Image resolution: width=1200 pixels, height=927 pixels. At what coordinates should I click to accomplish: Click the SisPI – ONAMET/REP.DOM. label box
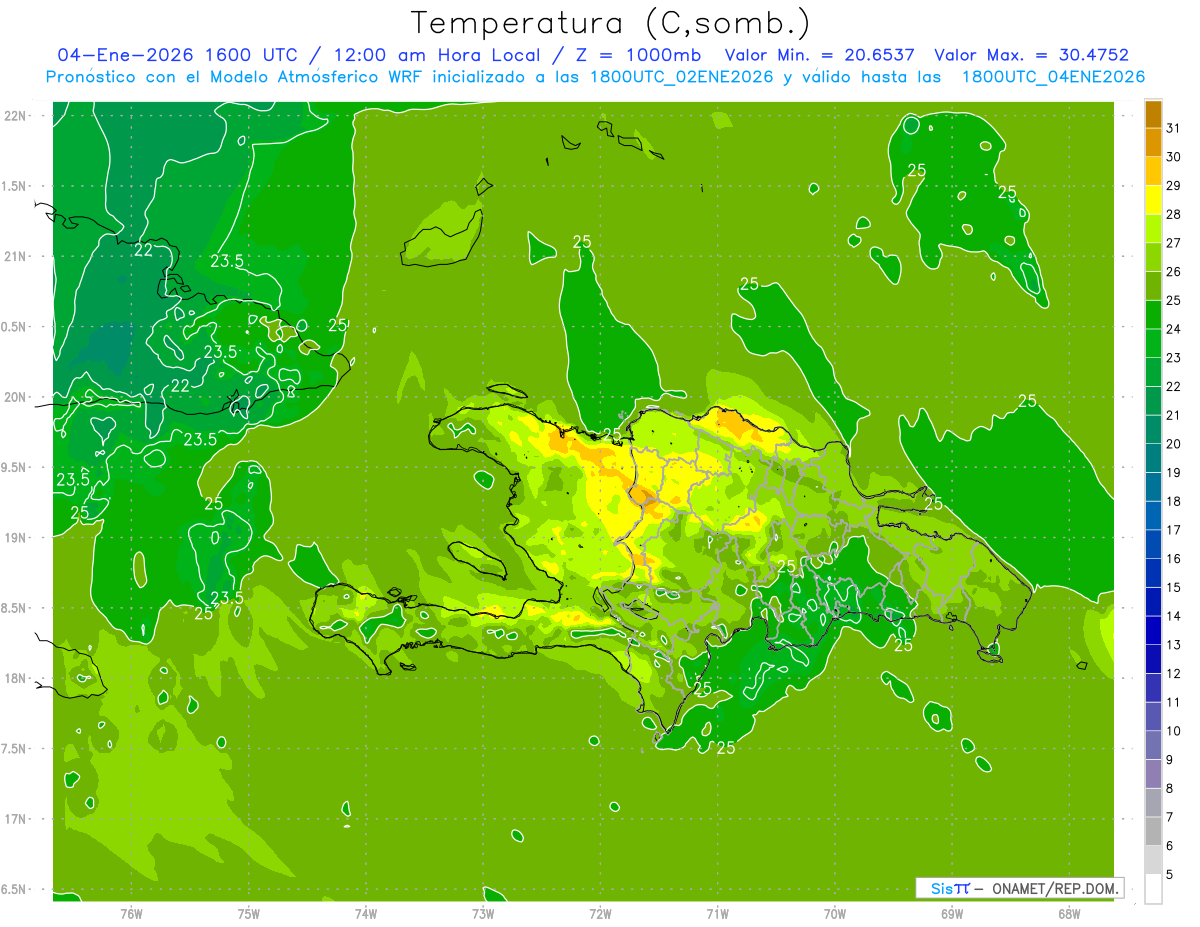[x=1019, y=888]
